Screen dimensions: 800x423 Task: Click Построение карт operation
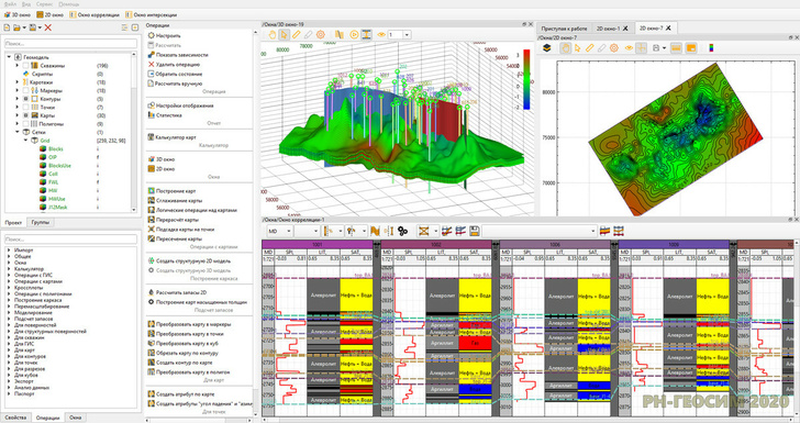pyautogui.click(x=177, y=190)
